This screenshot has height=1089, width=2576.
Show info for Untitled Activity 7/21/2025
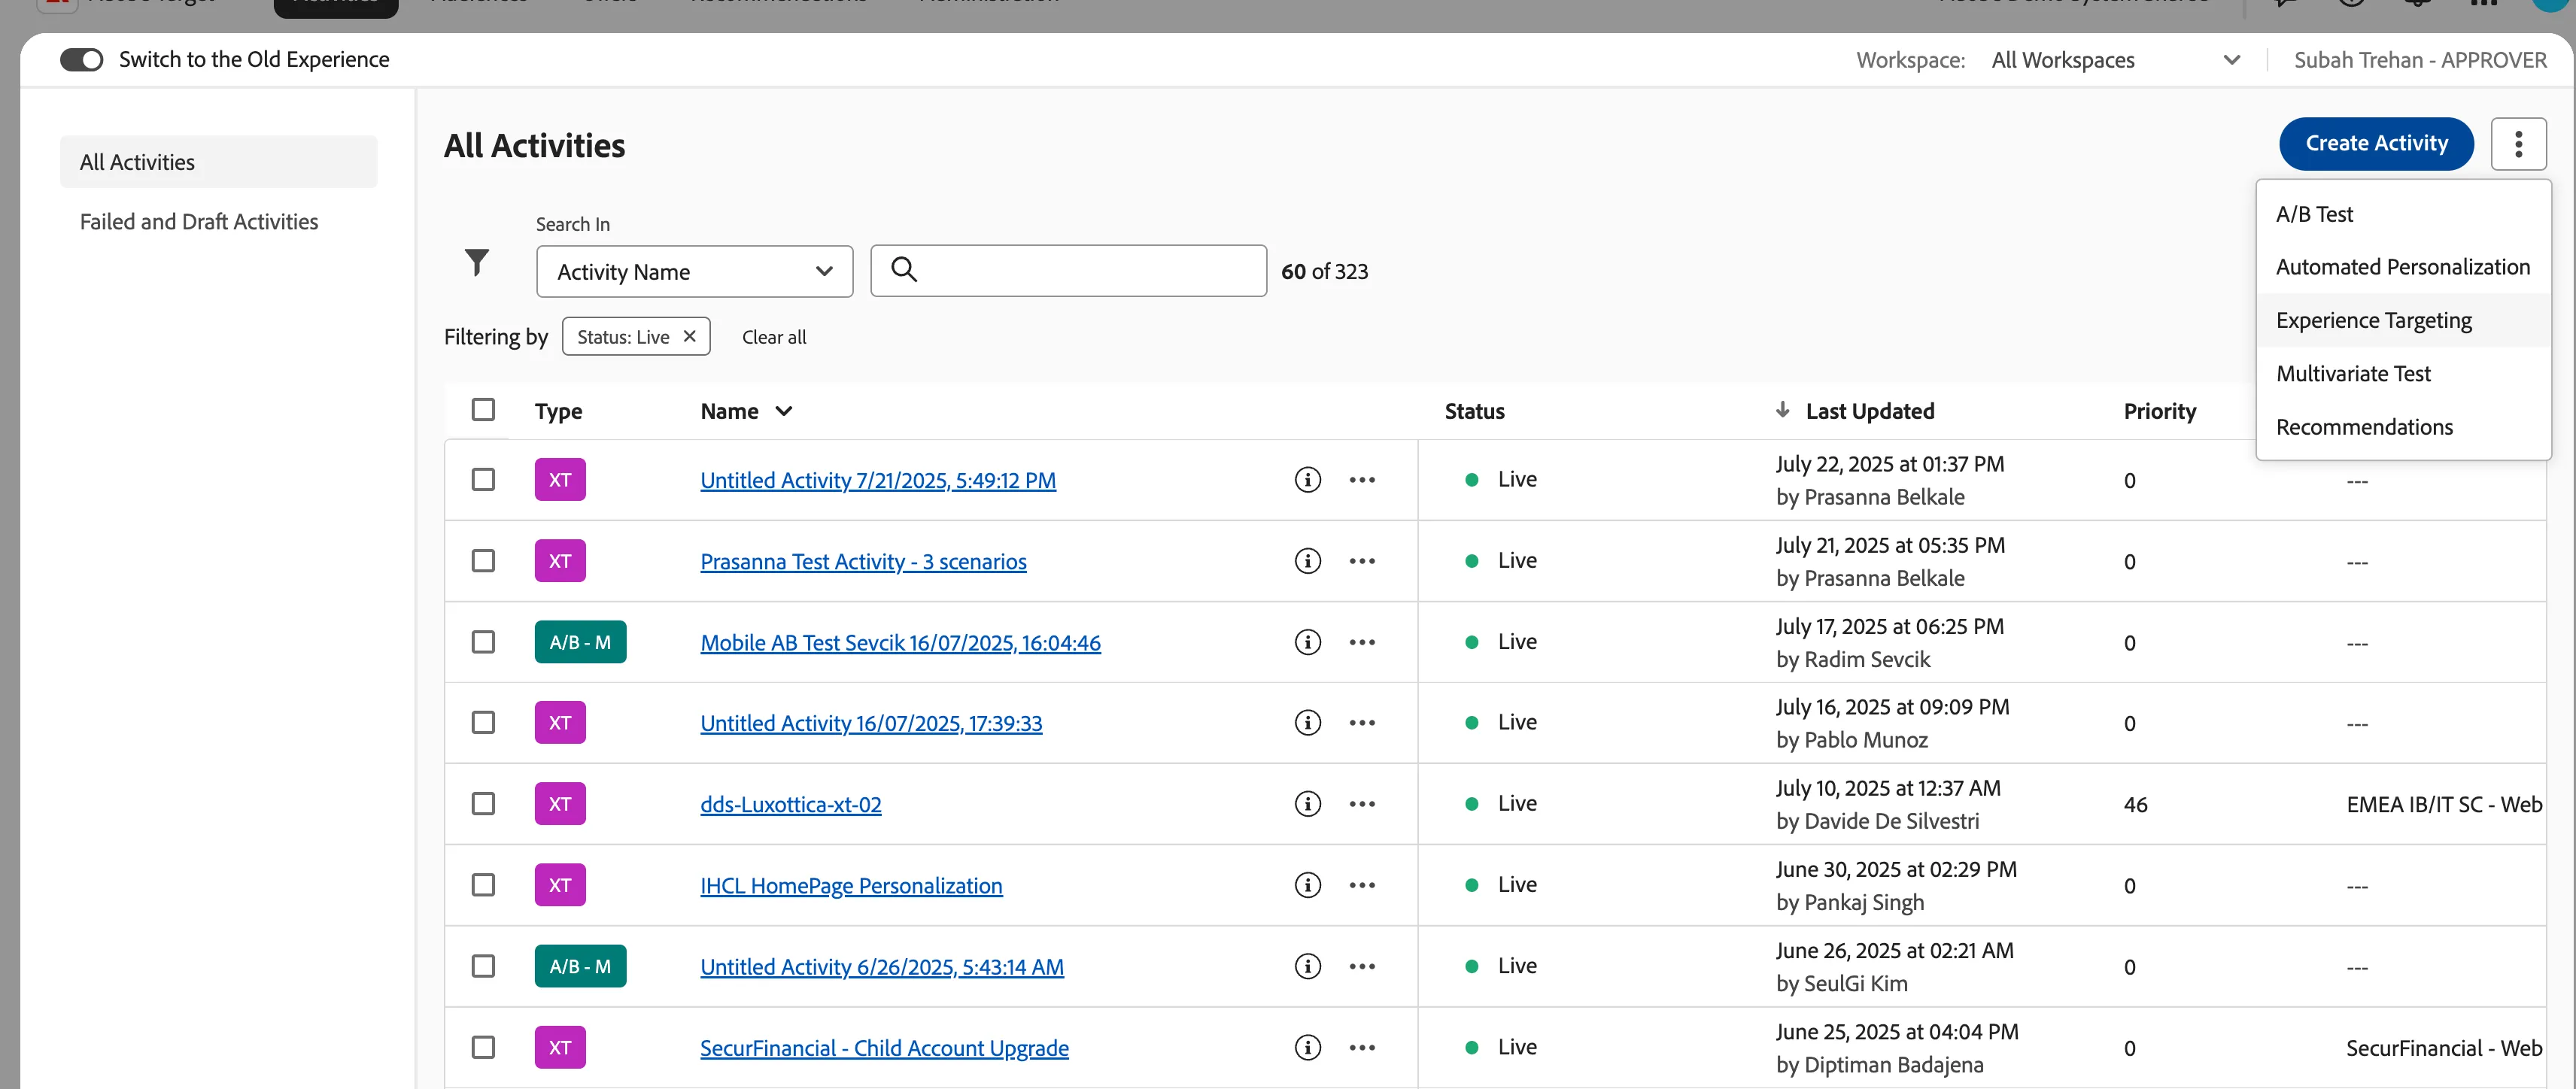(1307, 480)
